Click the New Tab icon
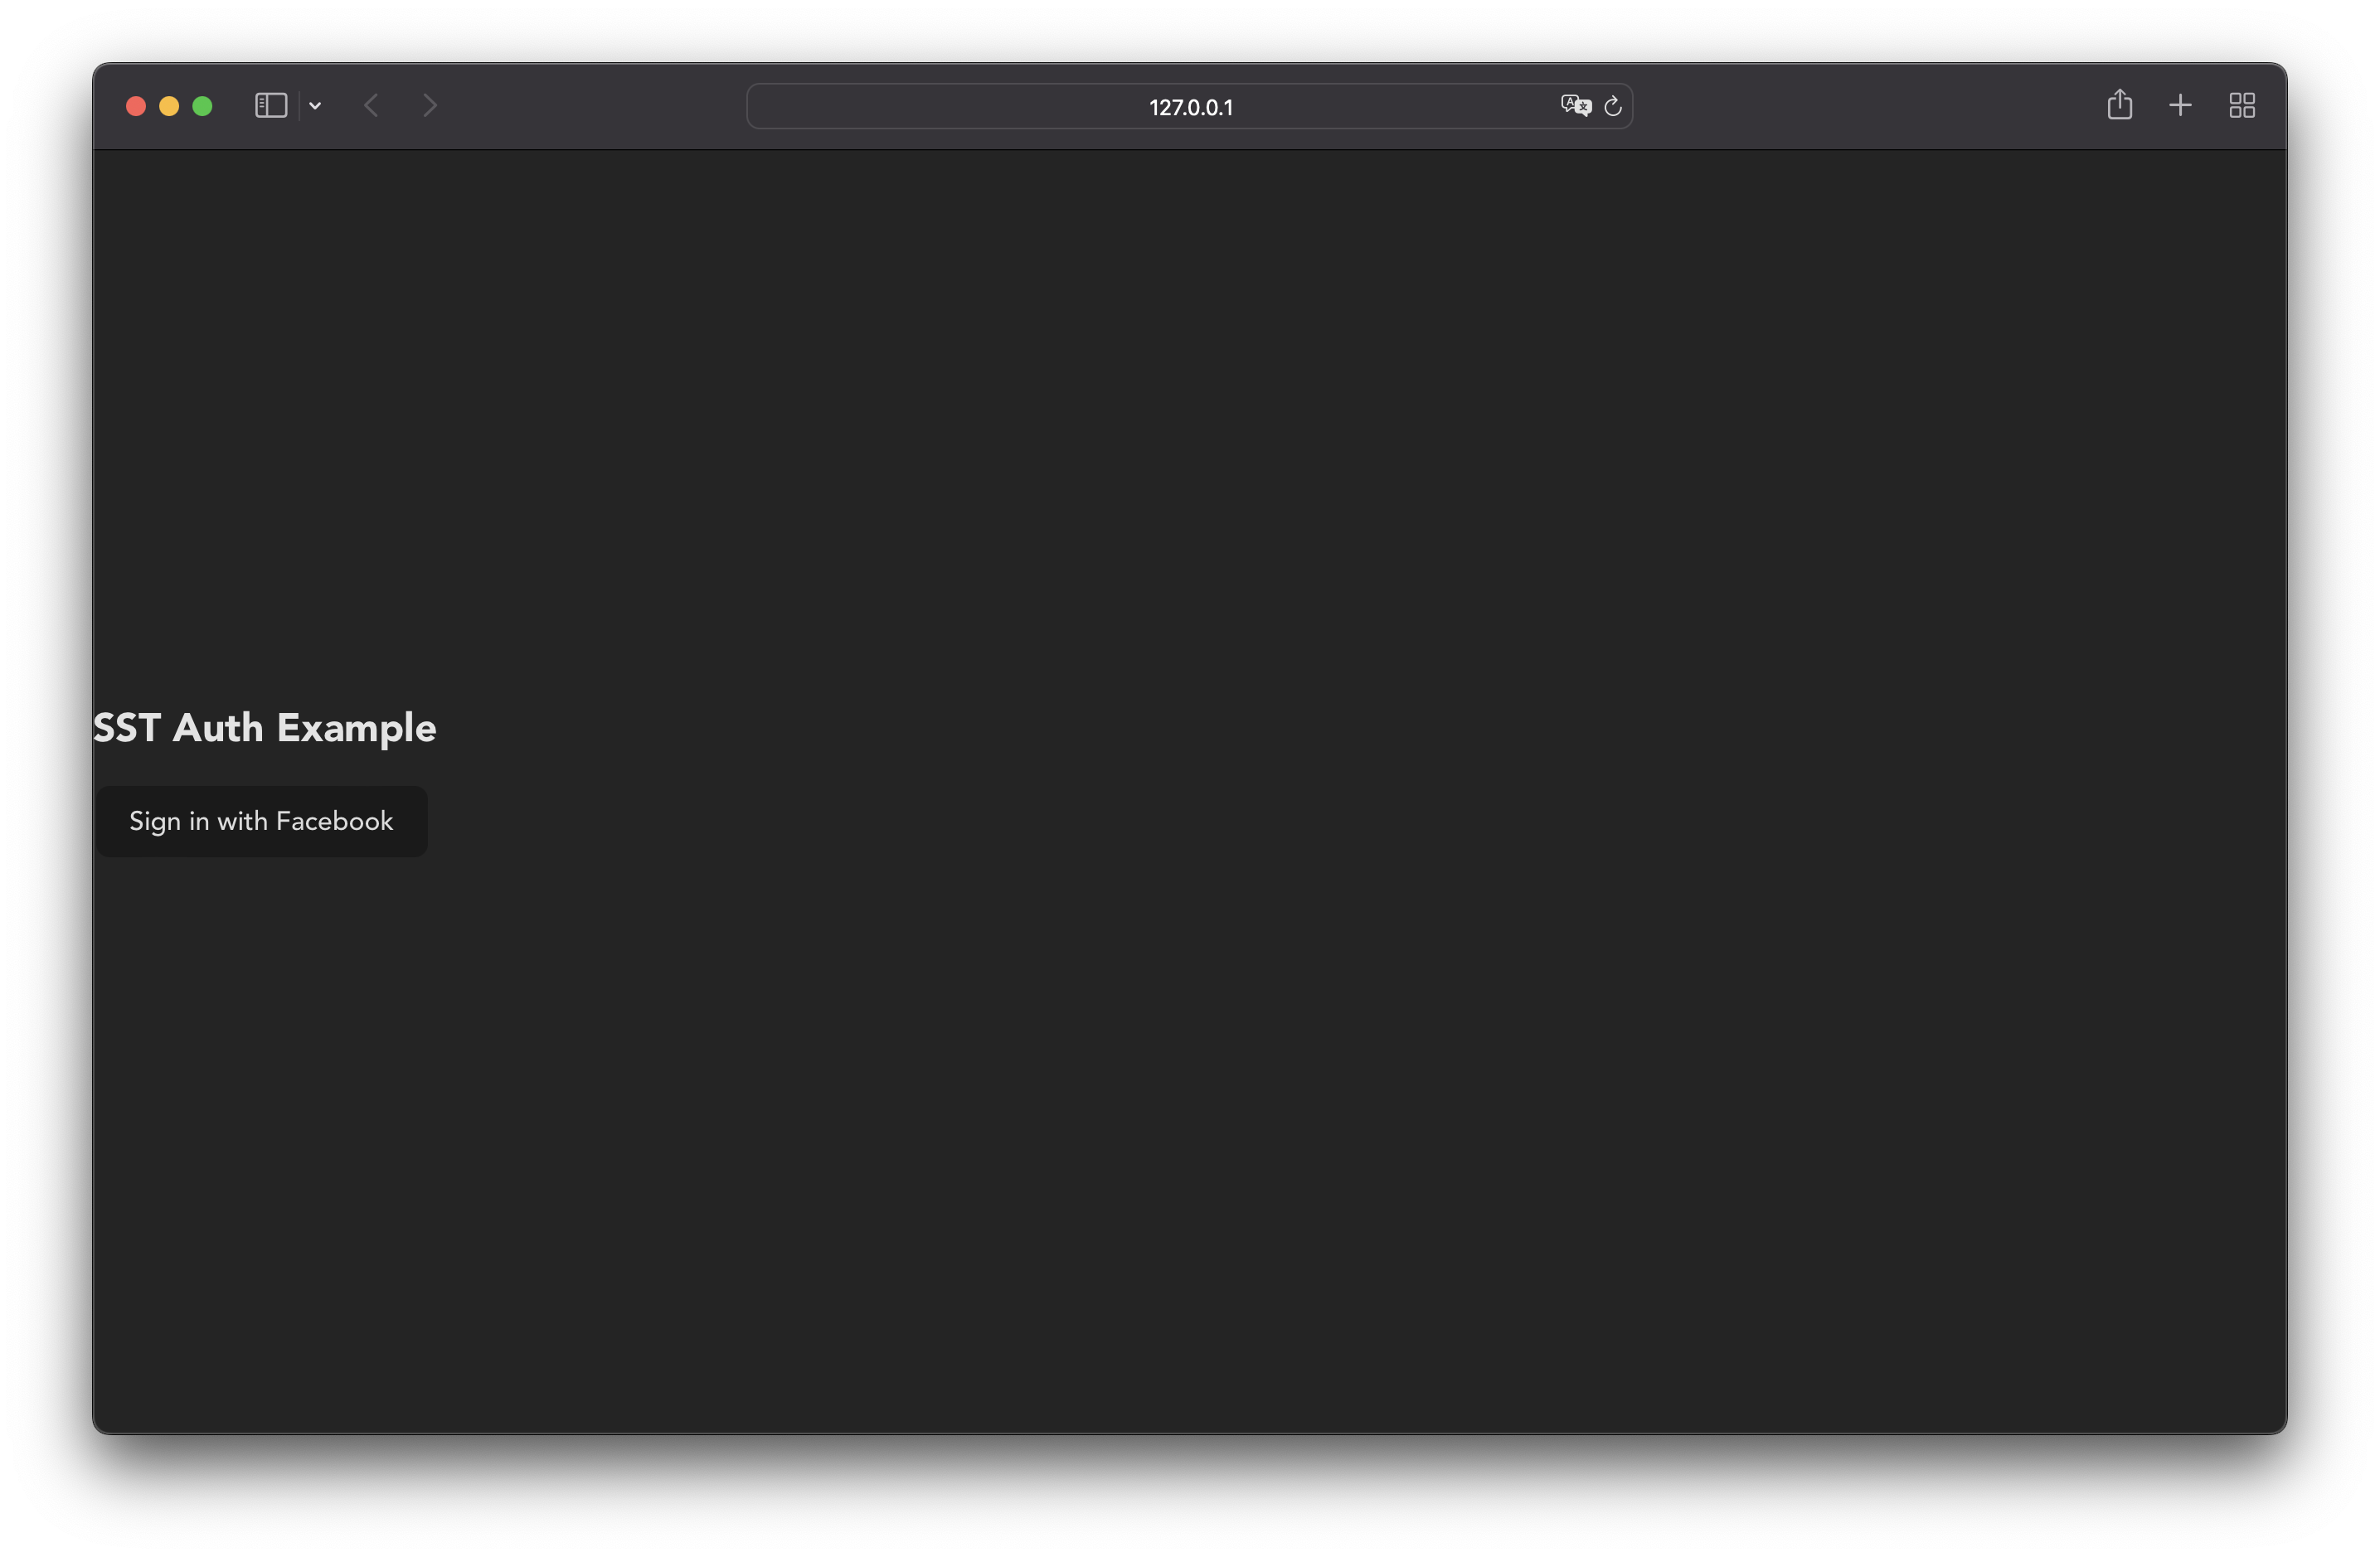 (2180, 106)
